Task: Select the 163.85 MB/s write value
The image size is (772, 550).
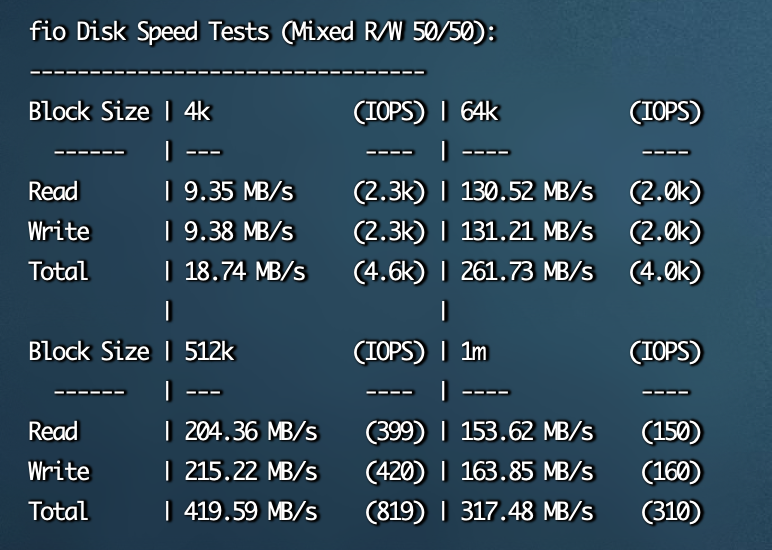Action: [x=527, y=471]
